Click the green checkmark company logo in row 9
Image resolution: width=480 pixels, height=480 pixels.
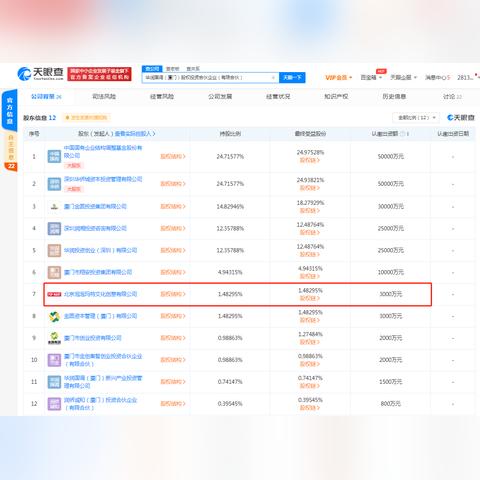coord(54,338)
